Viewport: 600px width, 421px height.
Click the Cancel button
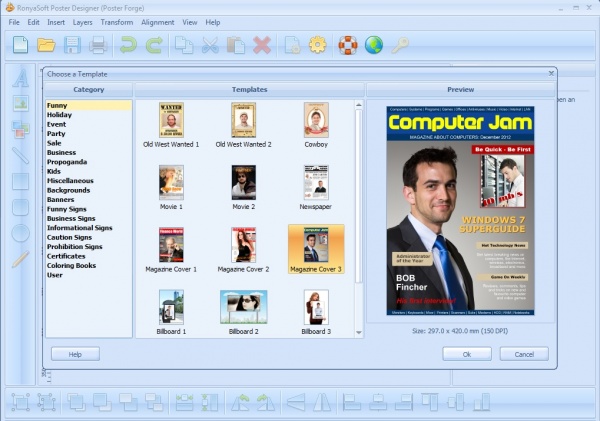click(x=524, y=354)
